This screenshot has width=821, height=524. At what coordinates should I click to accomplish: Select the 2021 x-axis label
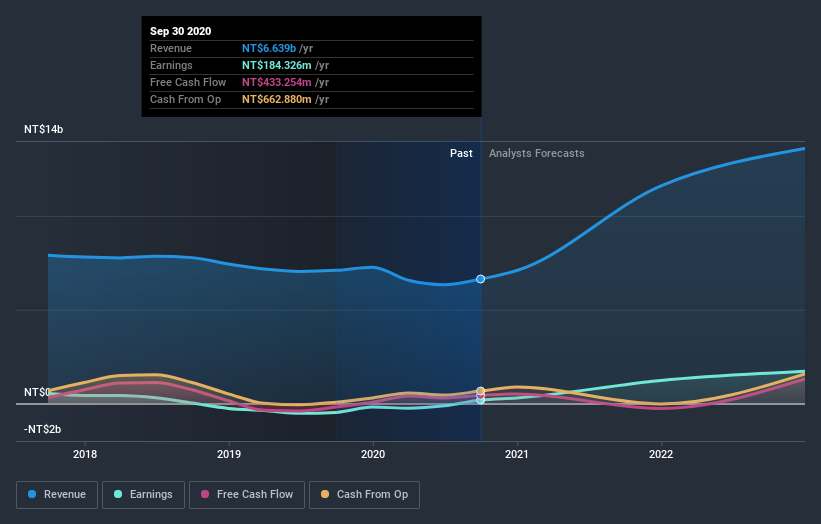[517, 454]
